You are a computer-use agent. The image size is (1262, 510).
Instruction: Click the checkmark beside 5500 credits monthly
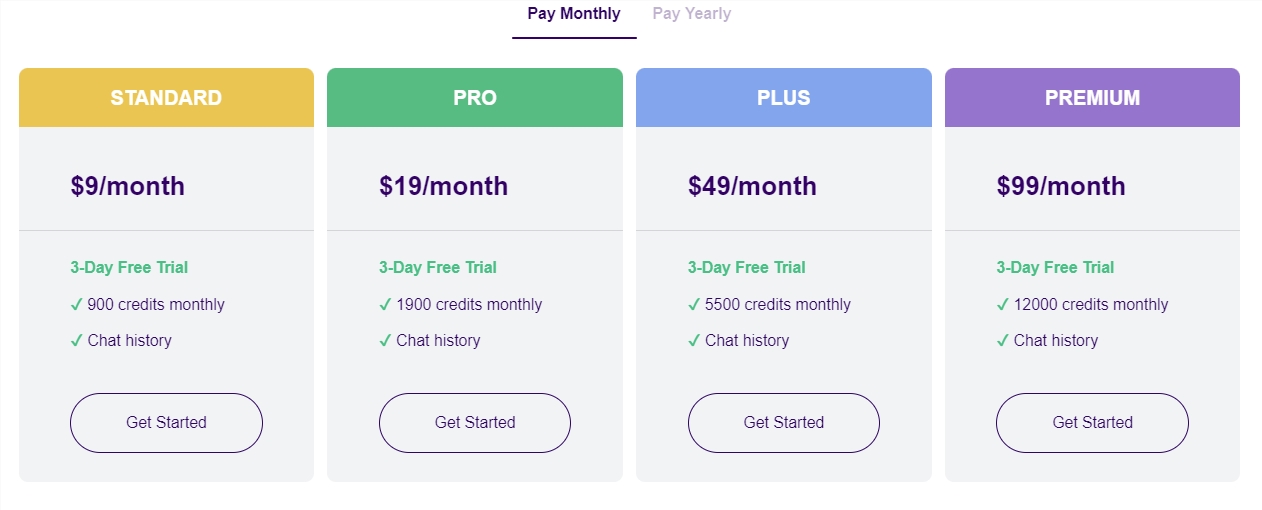tap(694, 304)
